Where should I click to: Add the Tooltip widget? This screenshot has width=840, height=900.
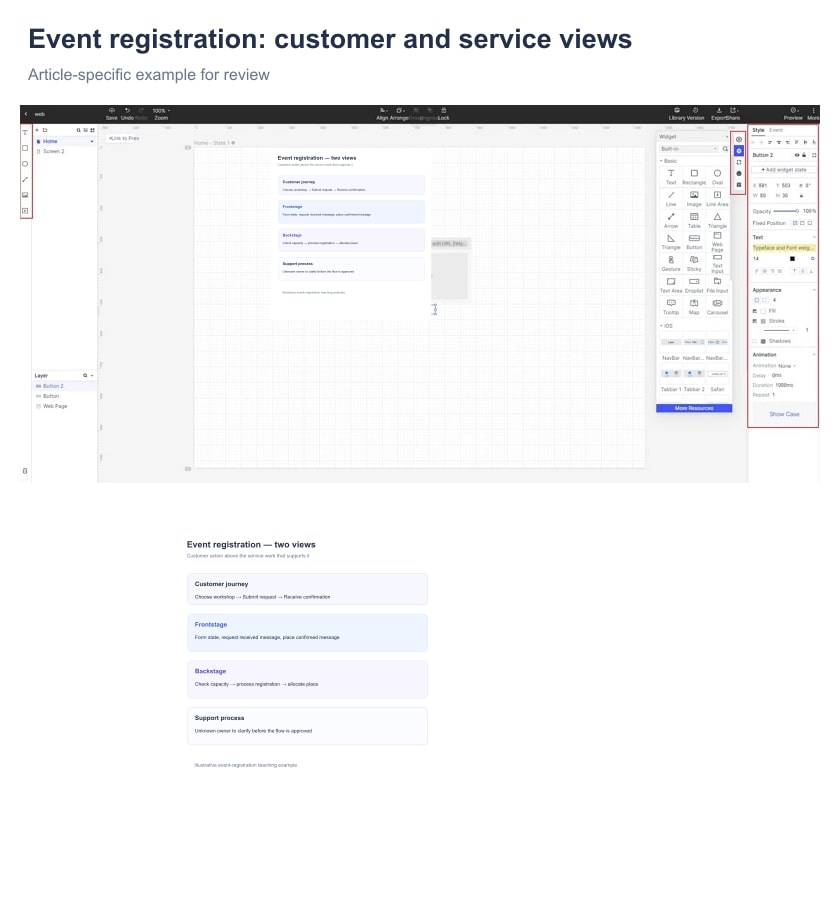(x=671, y=307)
